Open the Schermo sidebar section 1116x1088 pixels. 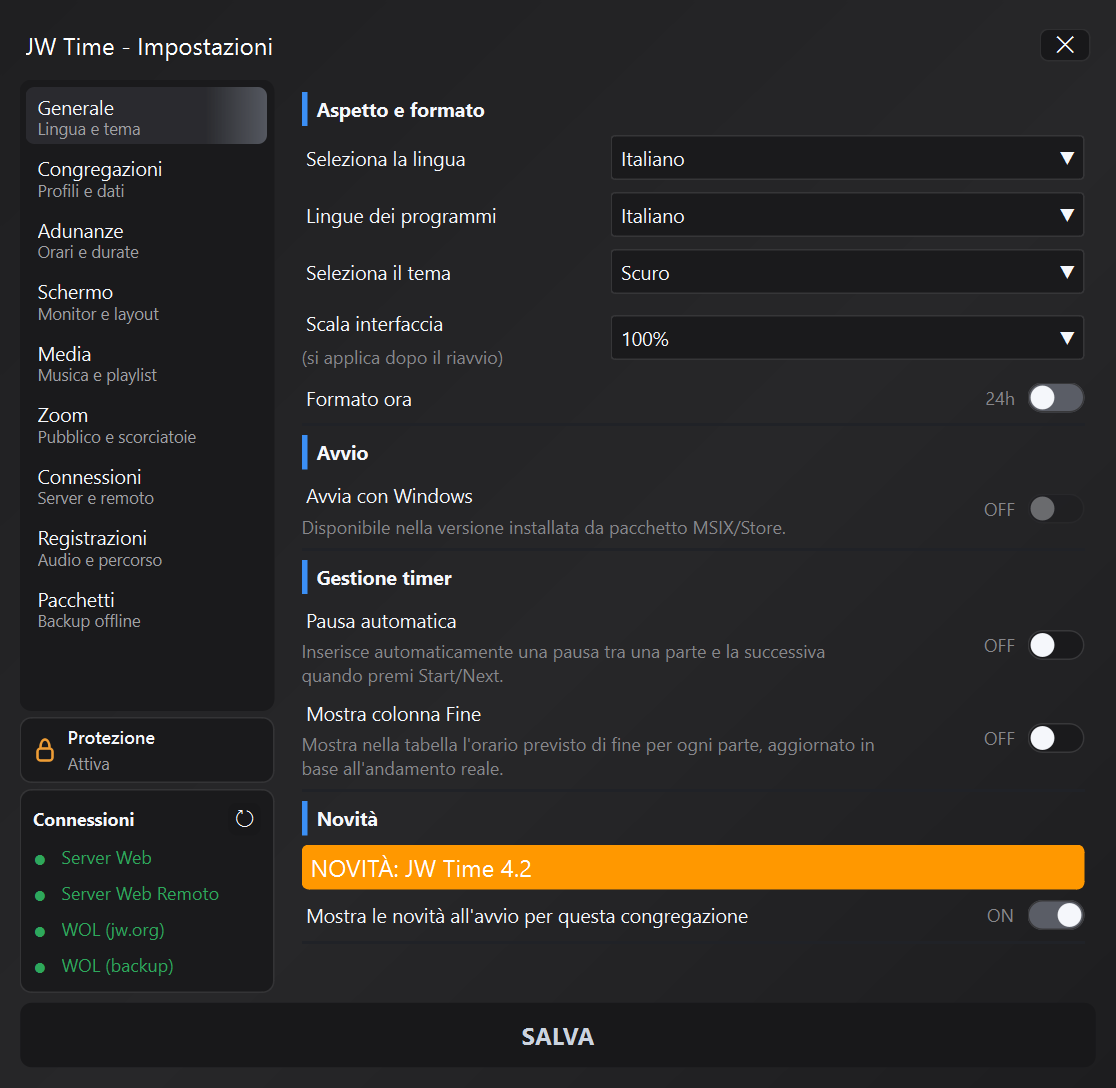tap(147, 302)
